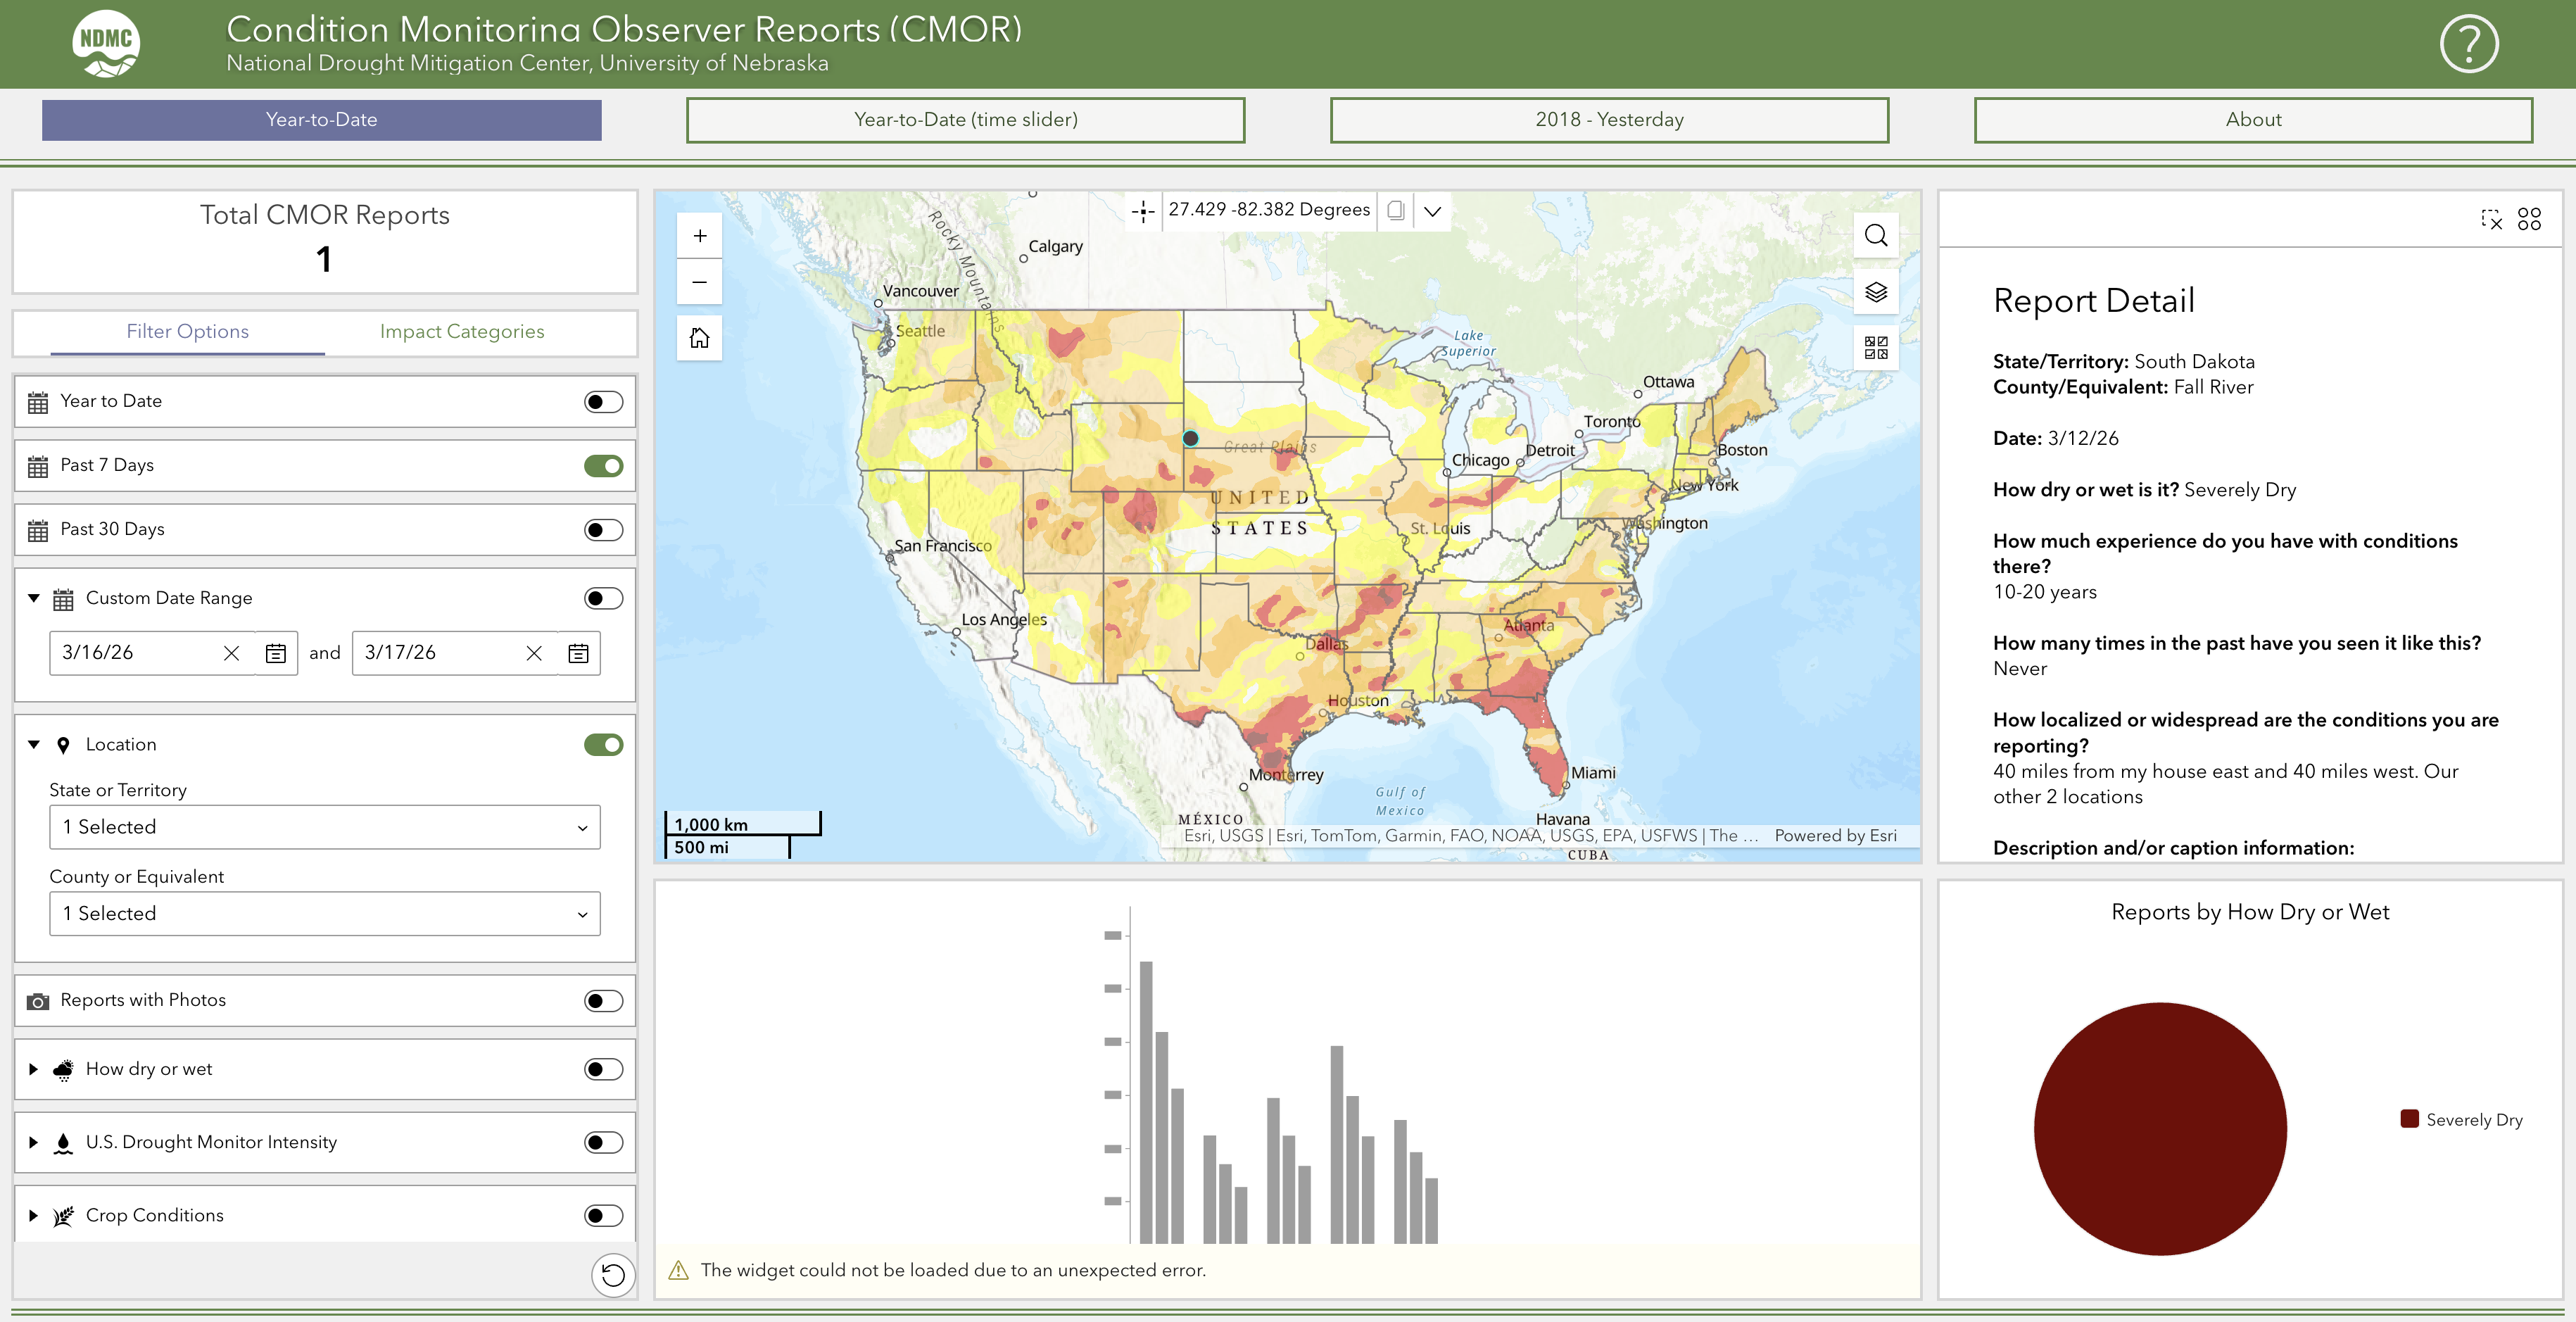Turn on Reports with Photos toggle

(x=603, y=1001)
